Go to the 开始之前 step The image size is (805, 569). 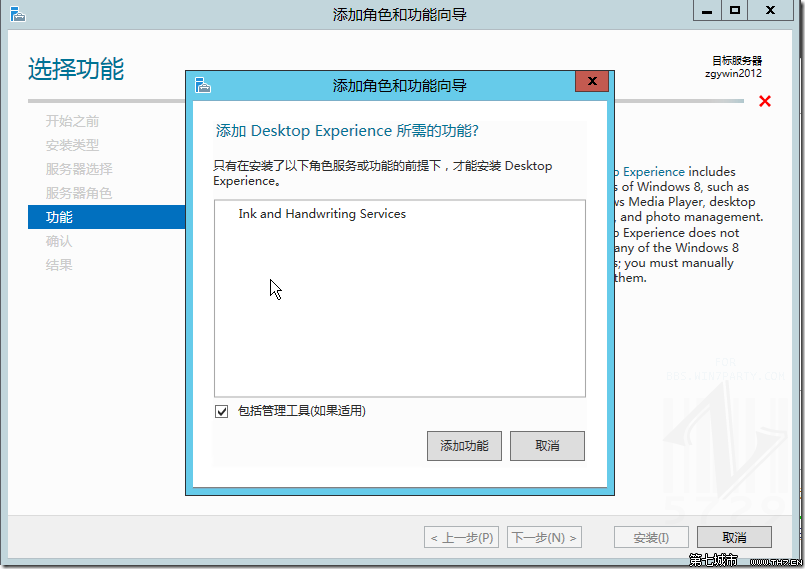coord(72,121)
